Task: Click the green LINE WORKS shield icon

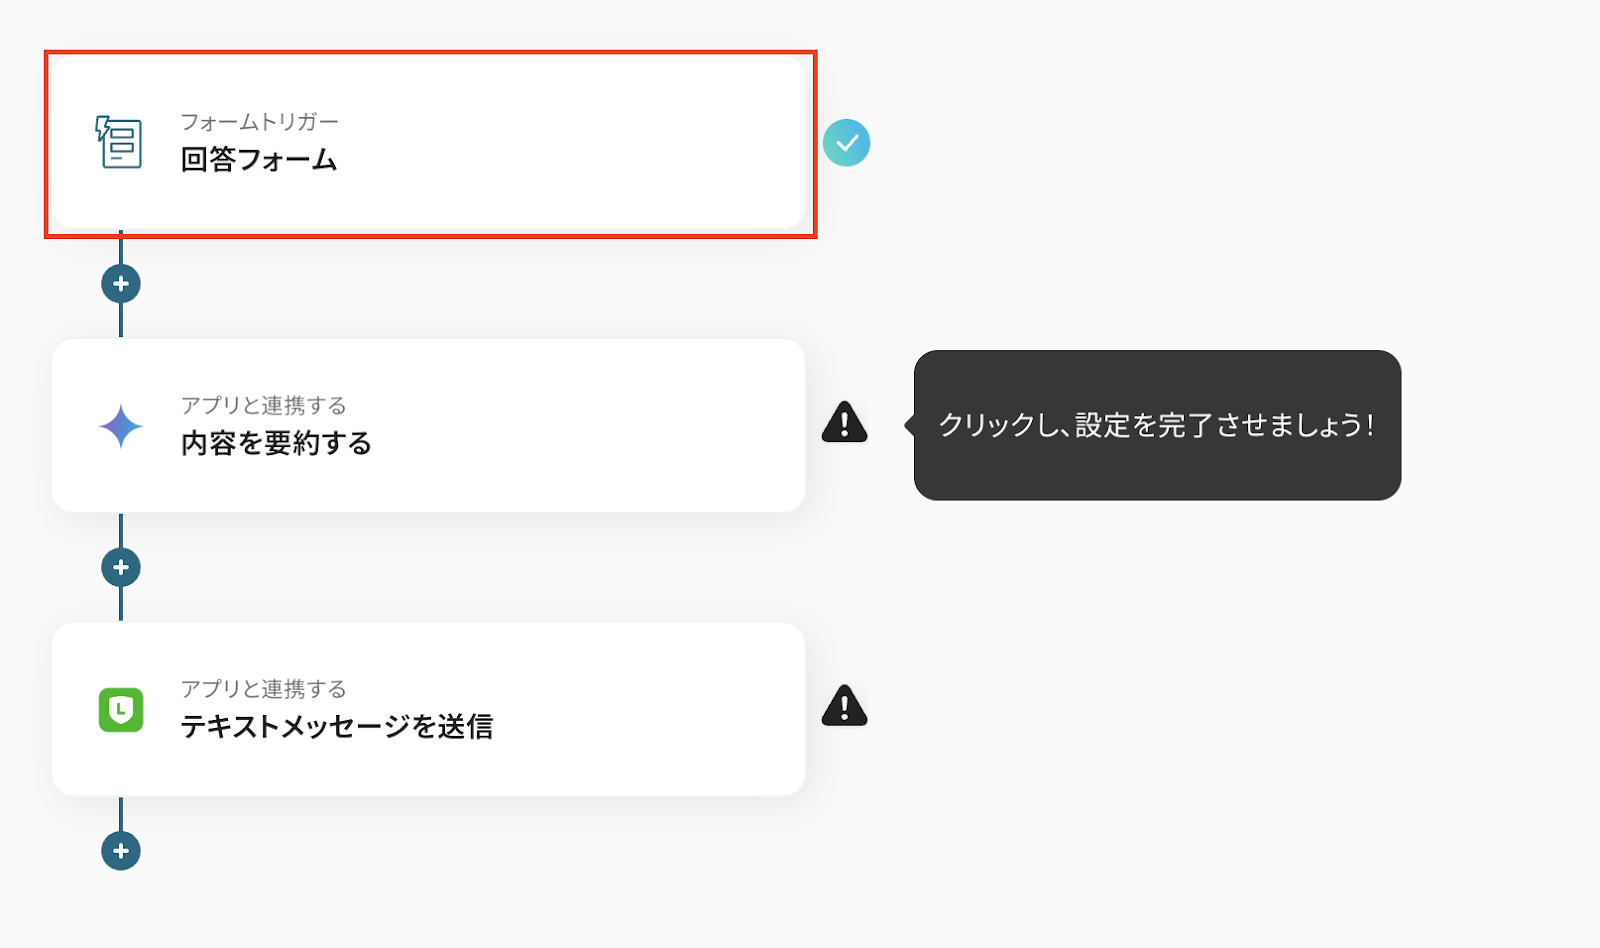Action: pyautogui.click(x=121, y=710)
